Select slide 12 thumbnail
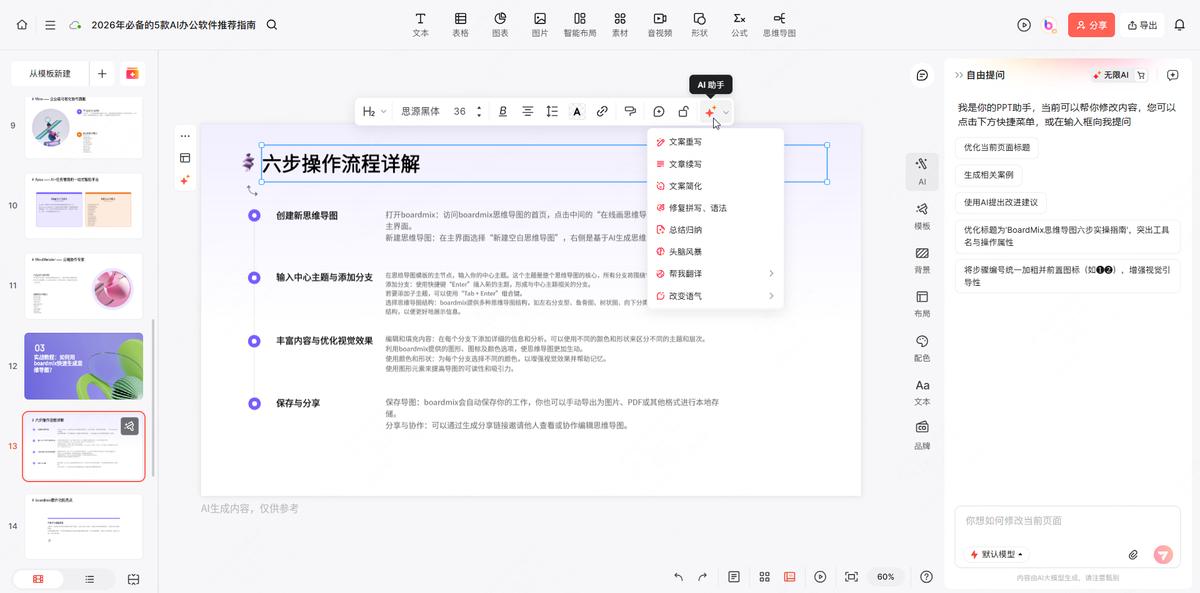 [83, 366]
